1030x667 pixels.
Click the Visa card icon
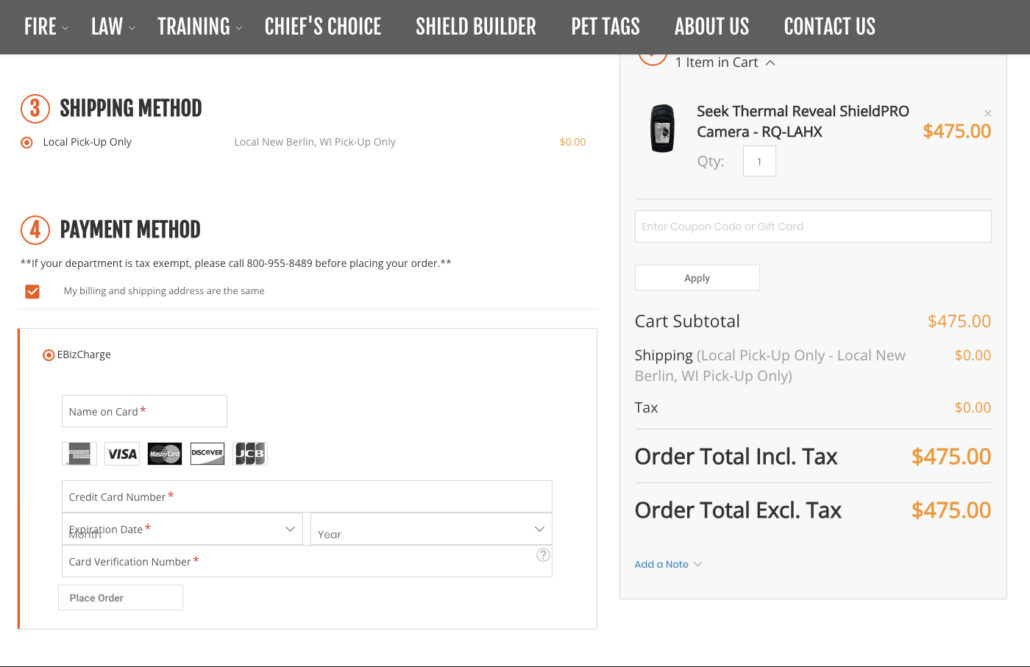pyautogui.click(x=122, y=453)
